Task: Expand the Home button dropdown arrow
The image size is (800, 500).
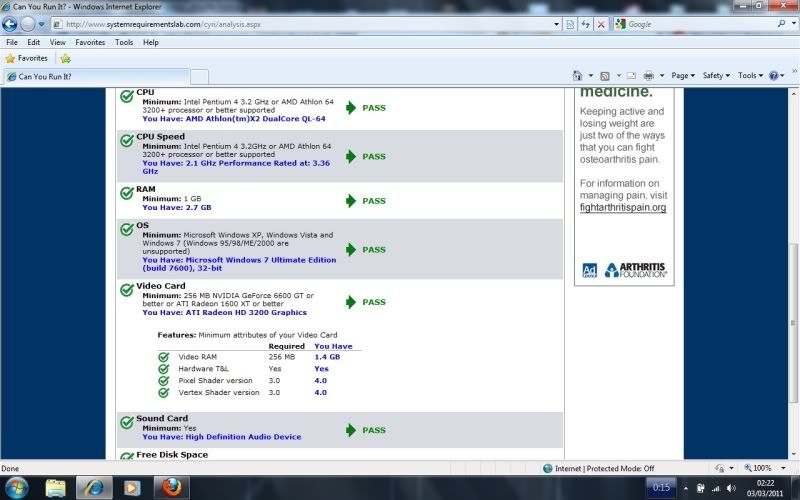Action: click(x=591, y=76)
